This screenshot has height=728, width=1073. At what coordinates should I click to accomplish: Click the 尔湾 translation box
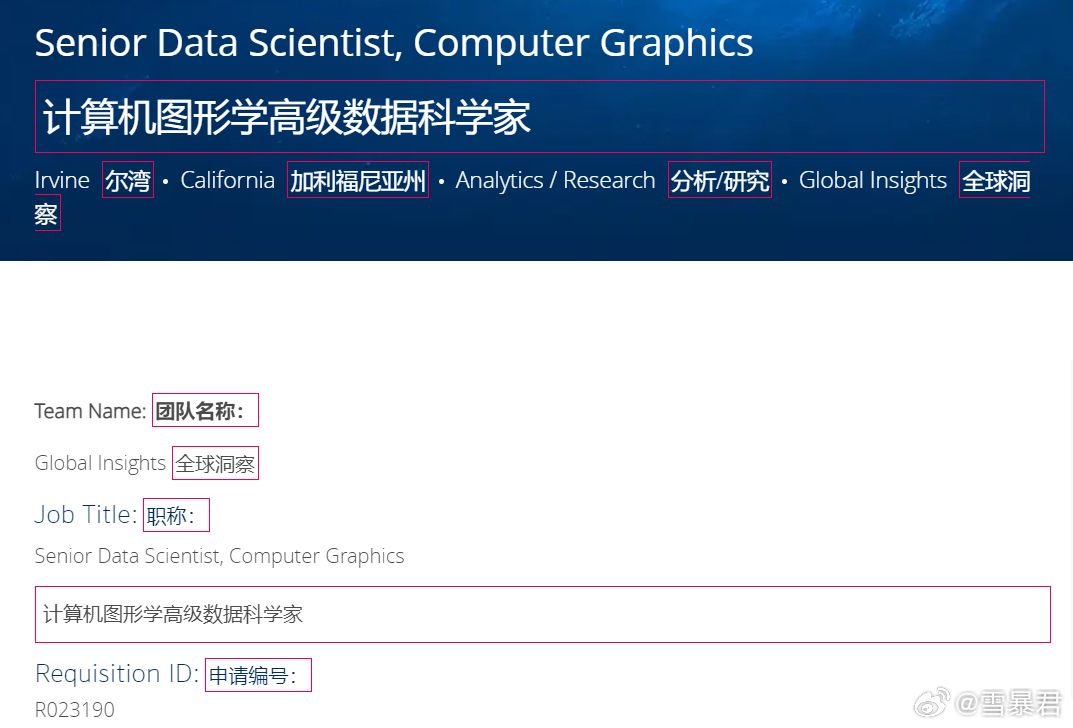pos(128,180)
